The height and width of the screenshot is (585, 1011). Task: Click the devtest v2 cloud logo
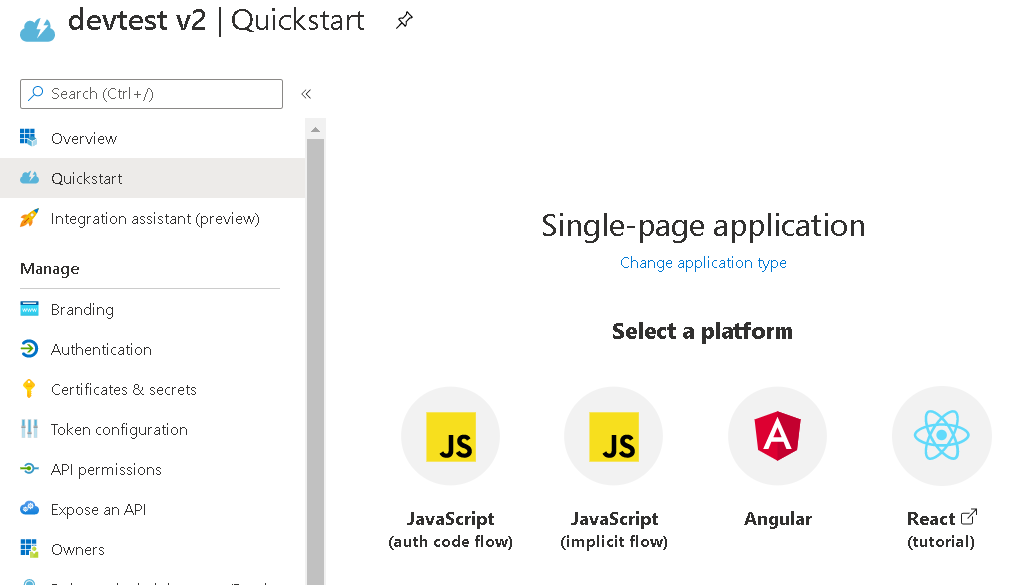[x=37, y=30]
